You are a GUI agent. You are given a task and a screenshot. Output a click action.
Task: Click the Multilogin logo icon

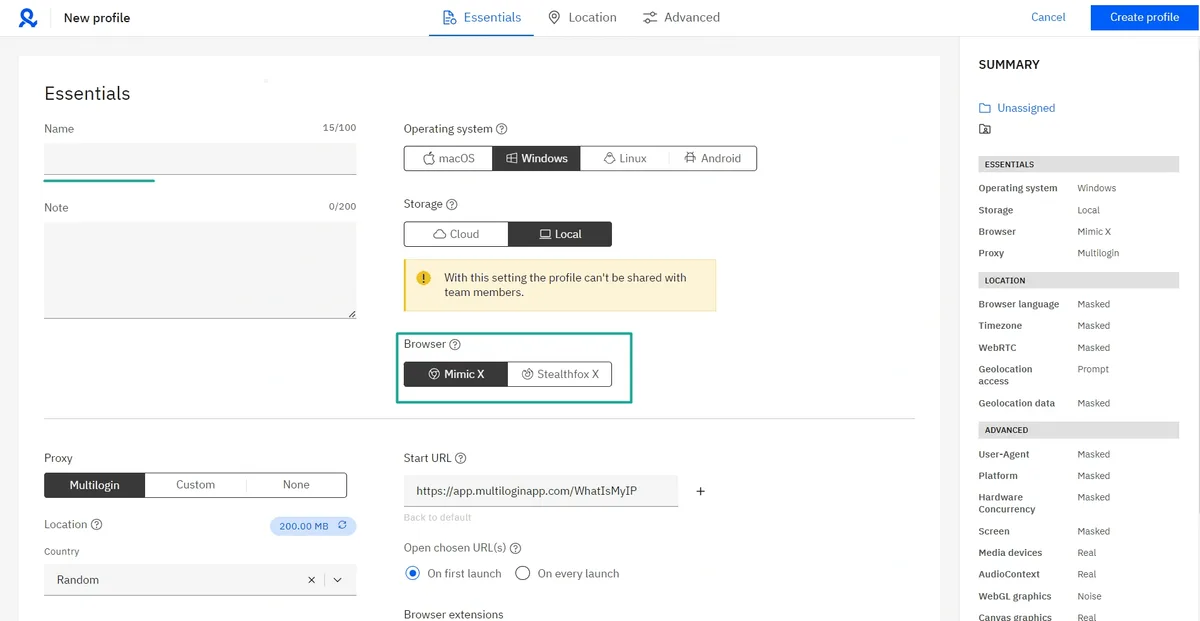[28, 17]
